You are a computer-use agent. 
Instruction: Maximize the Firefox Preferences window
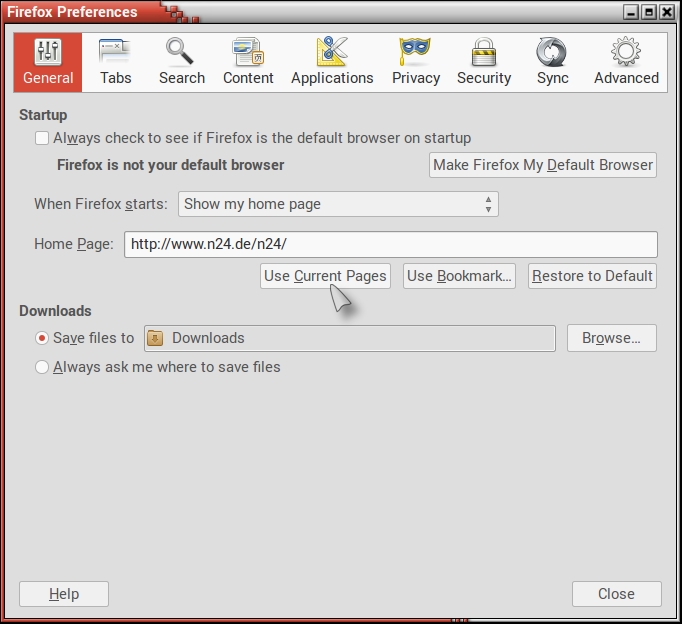click(x=649, y=12)
